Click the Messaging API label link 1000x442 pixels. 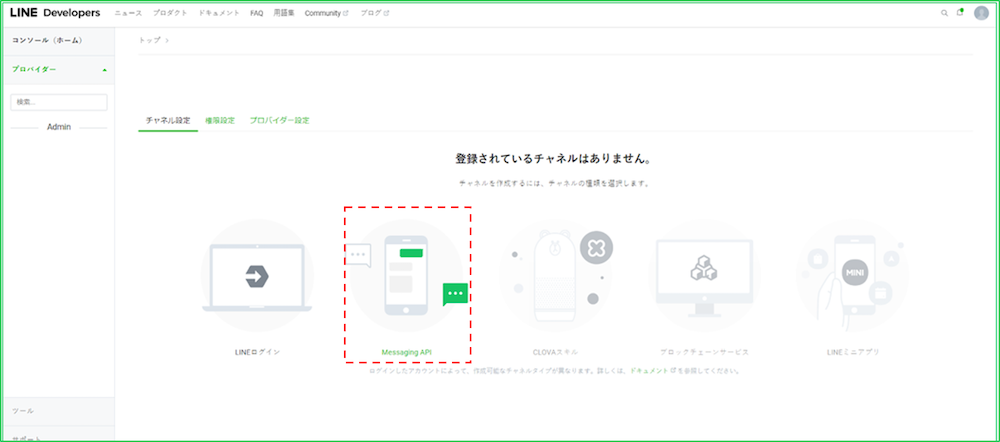(407, 352)
